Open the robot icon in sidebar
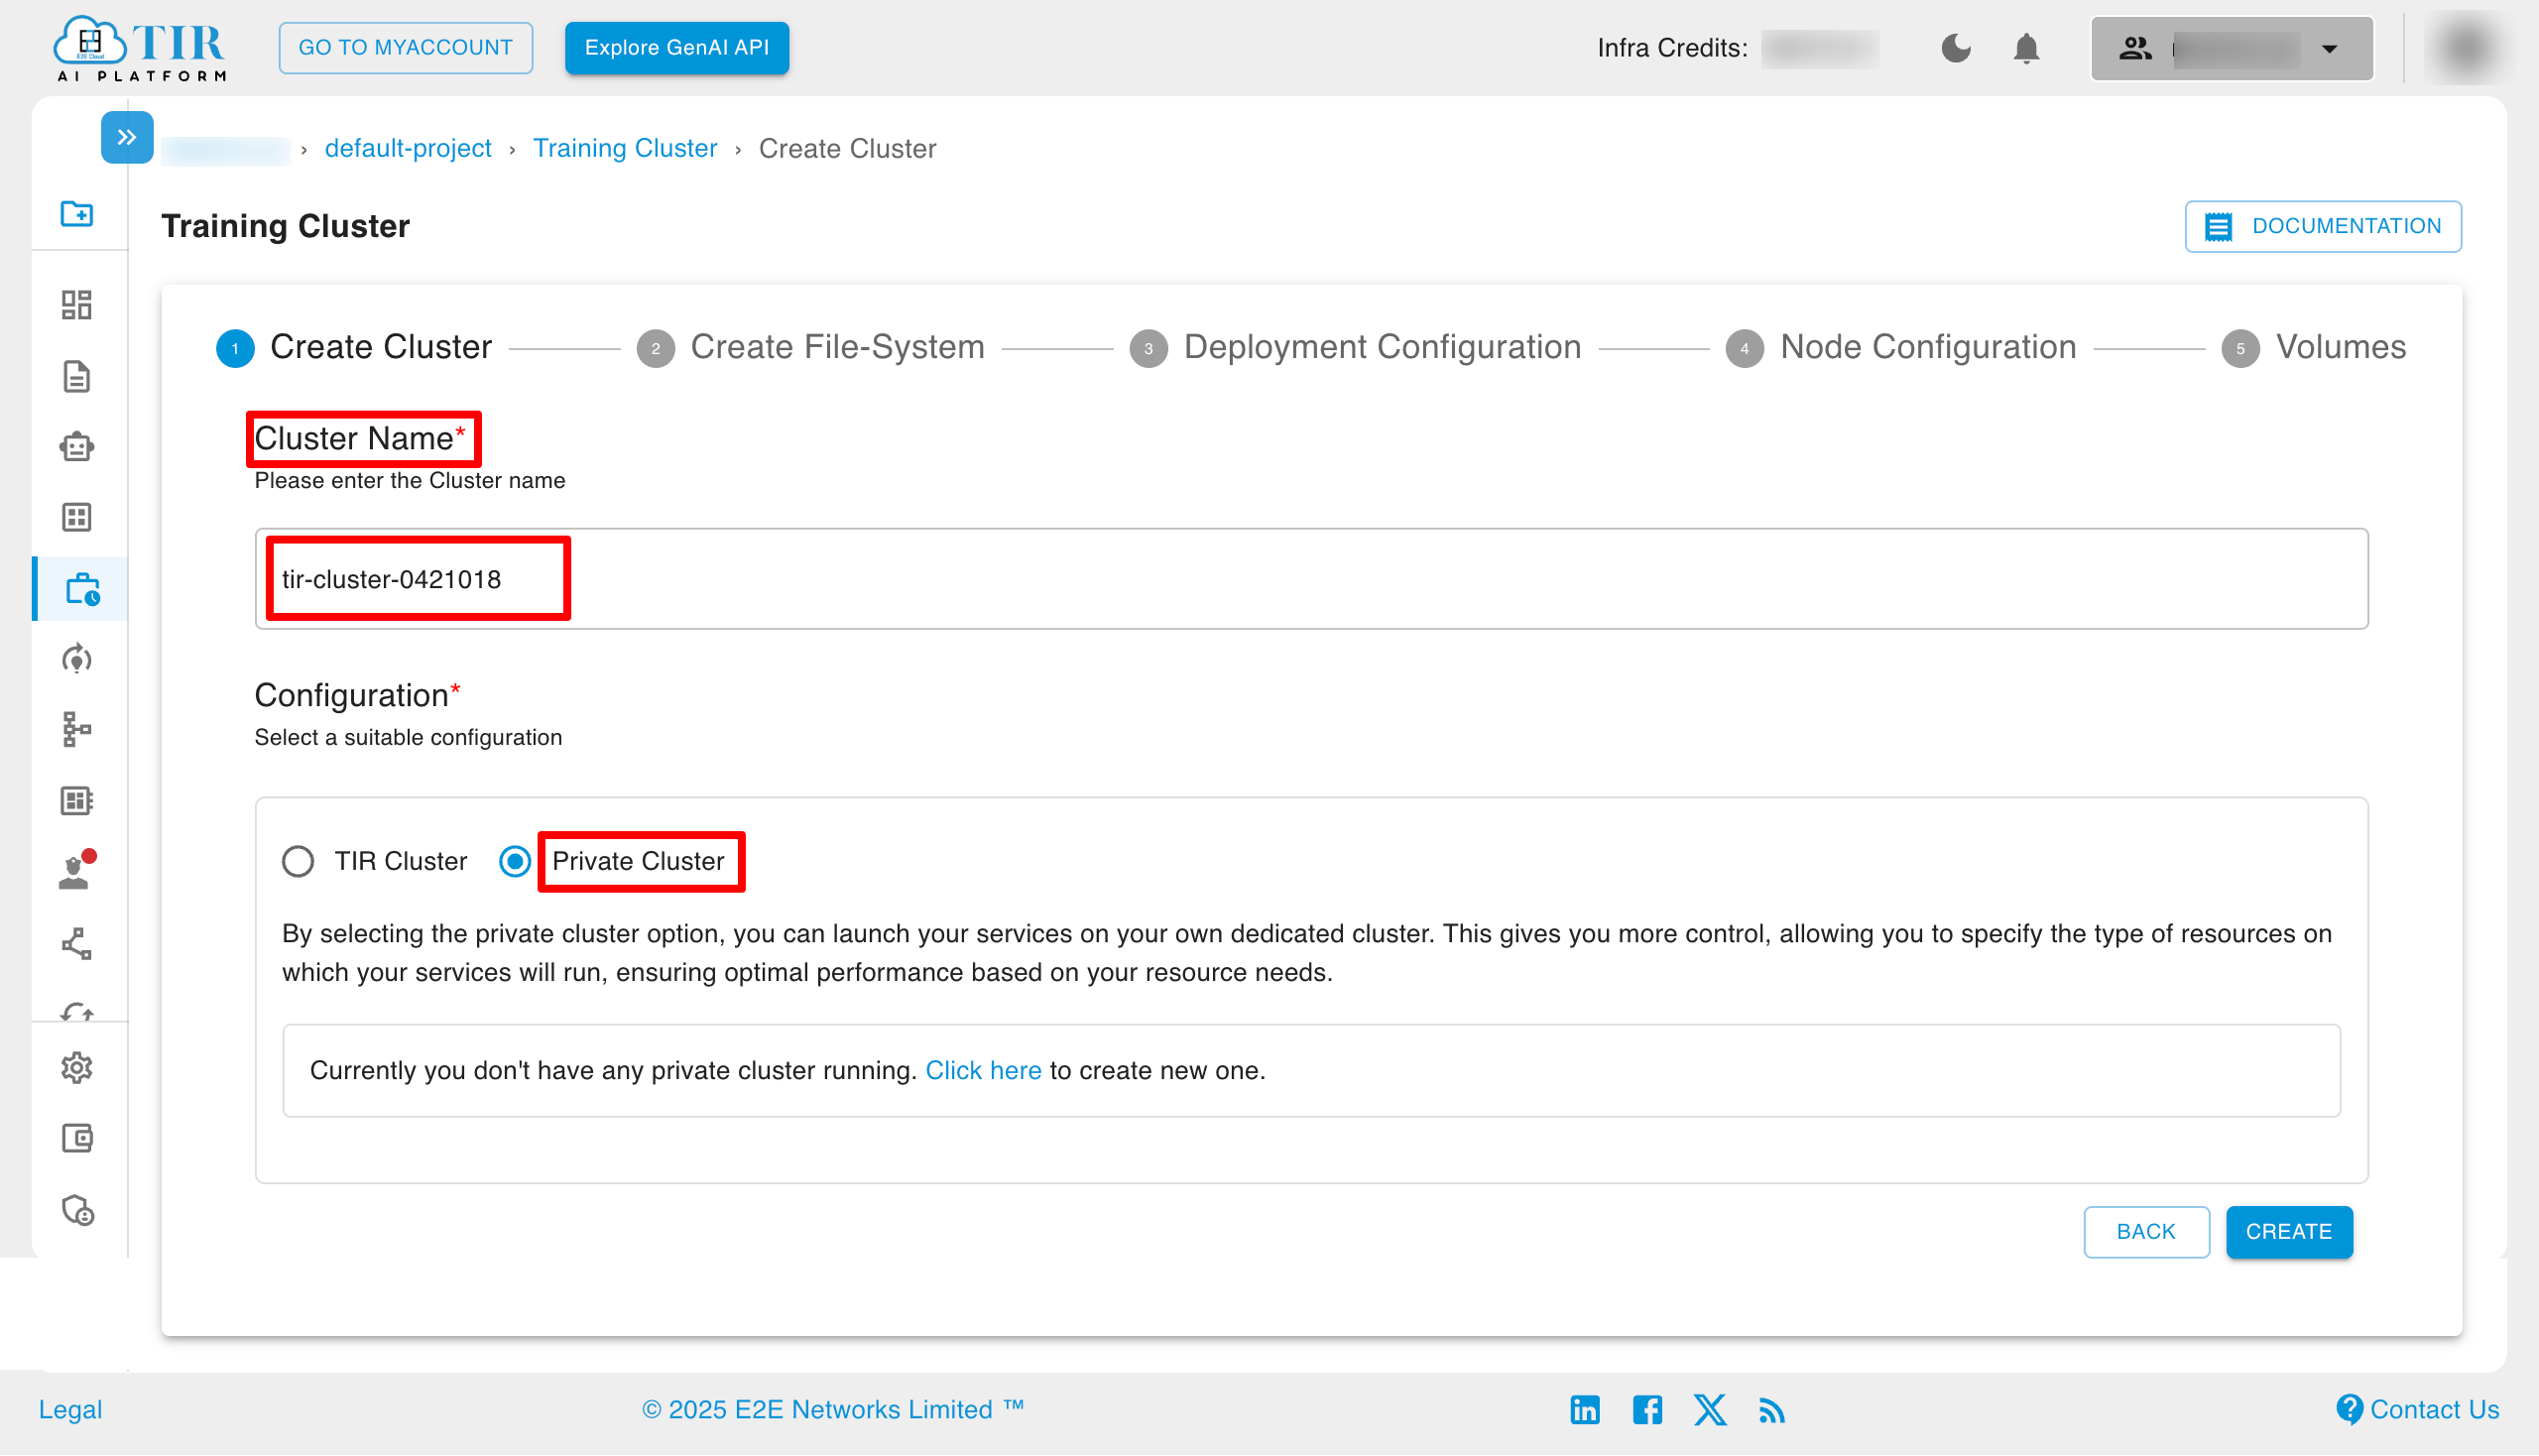2539x1456 pixels. coord(77,447)
